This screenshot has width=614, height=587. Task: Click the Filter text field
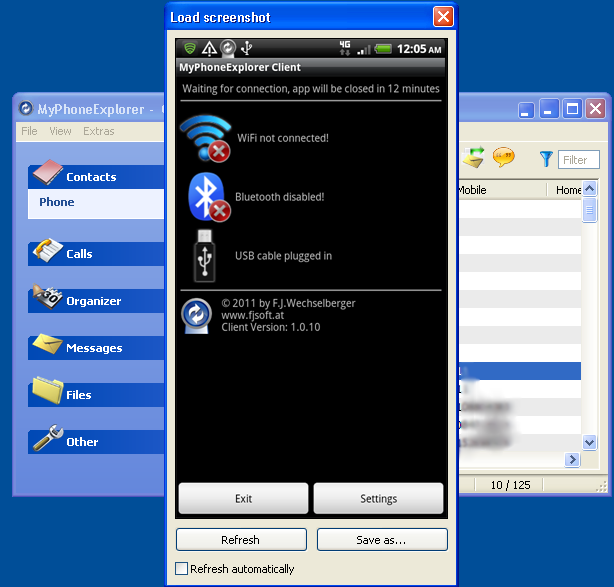pos(579,160)
